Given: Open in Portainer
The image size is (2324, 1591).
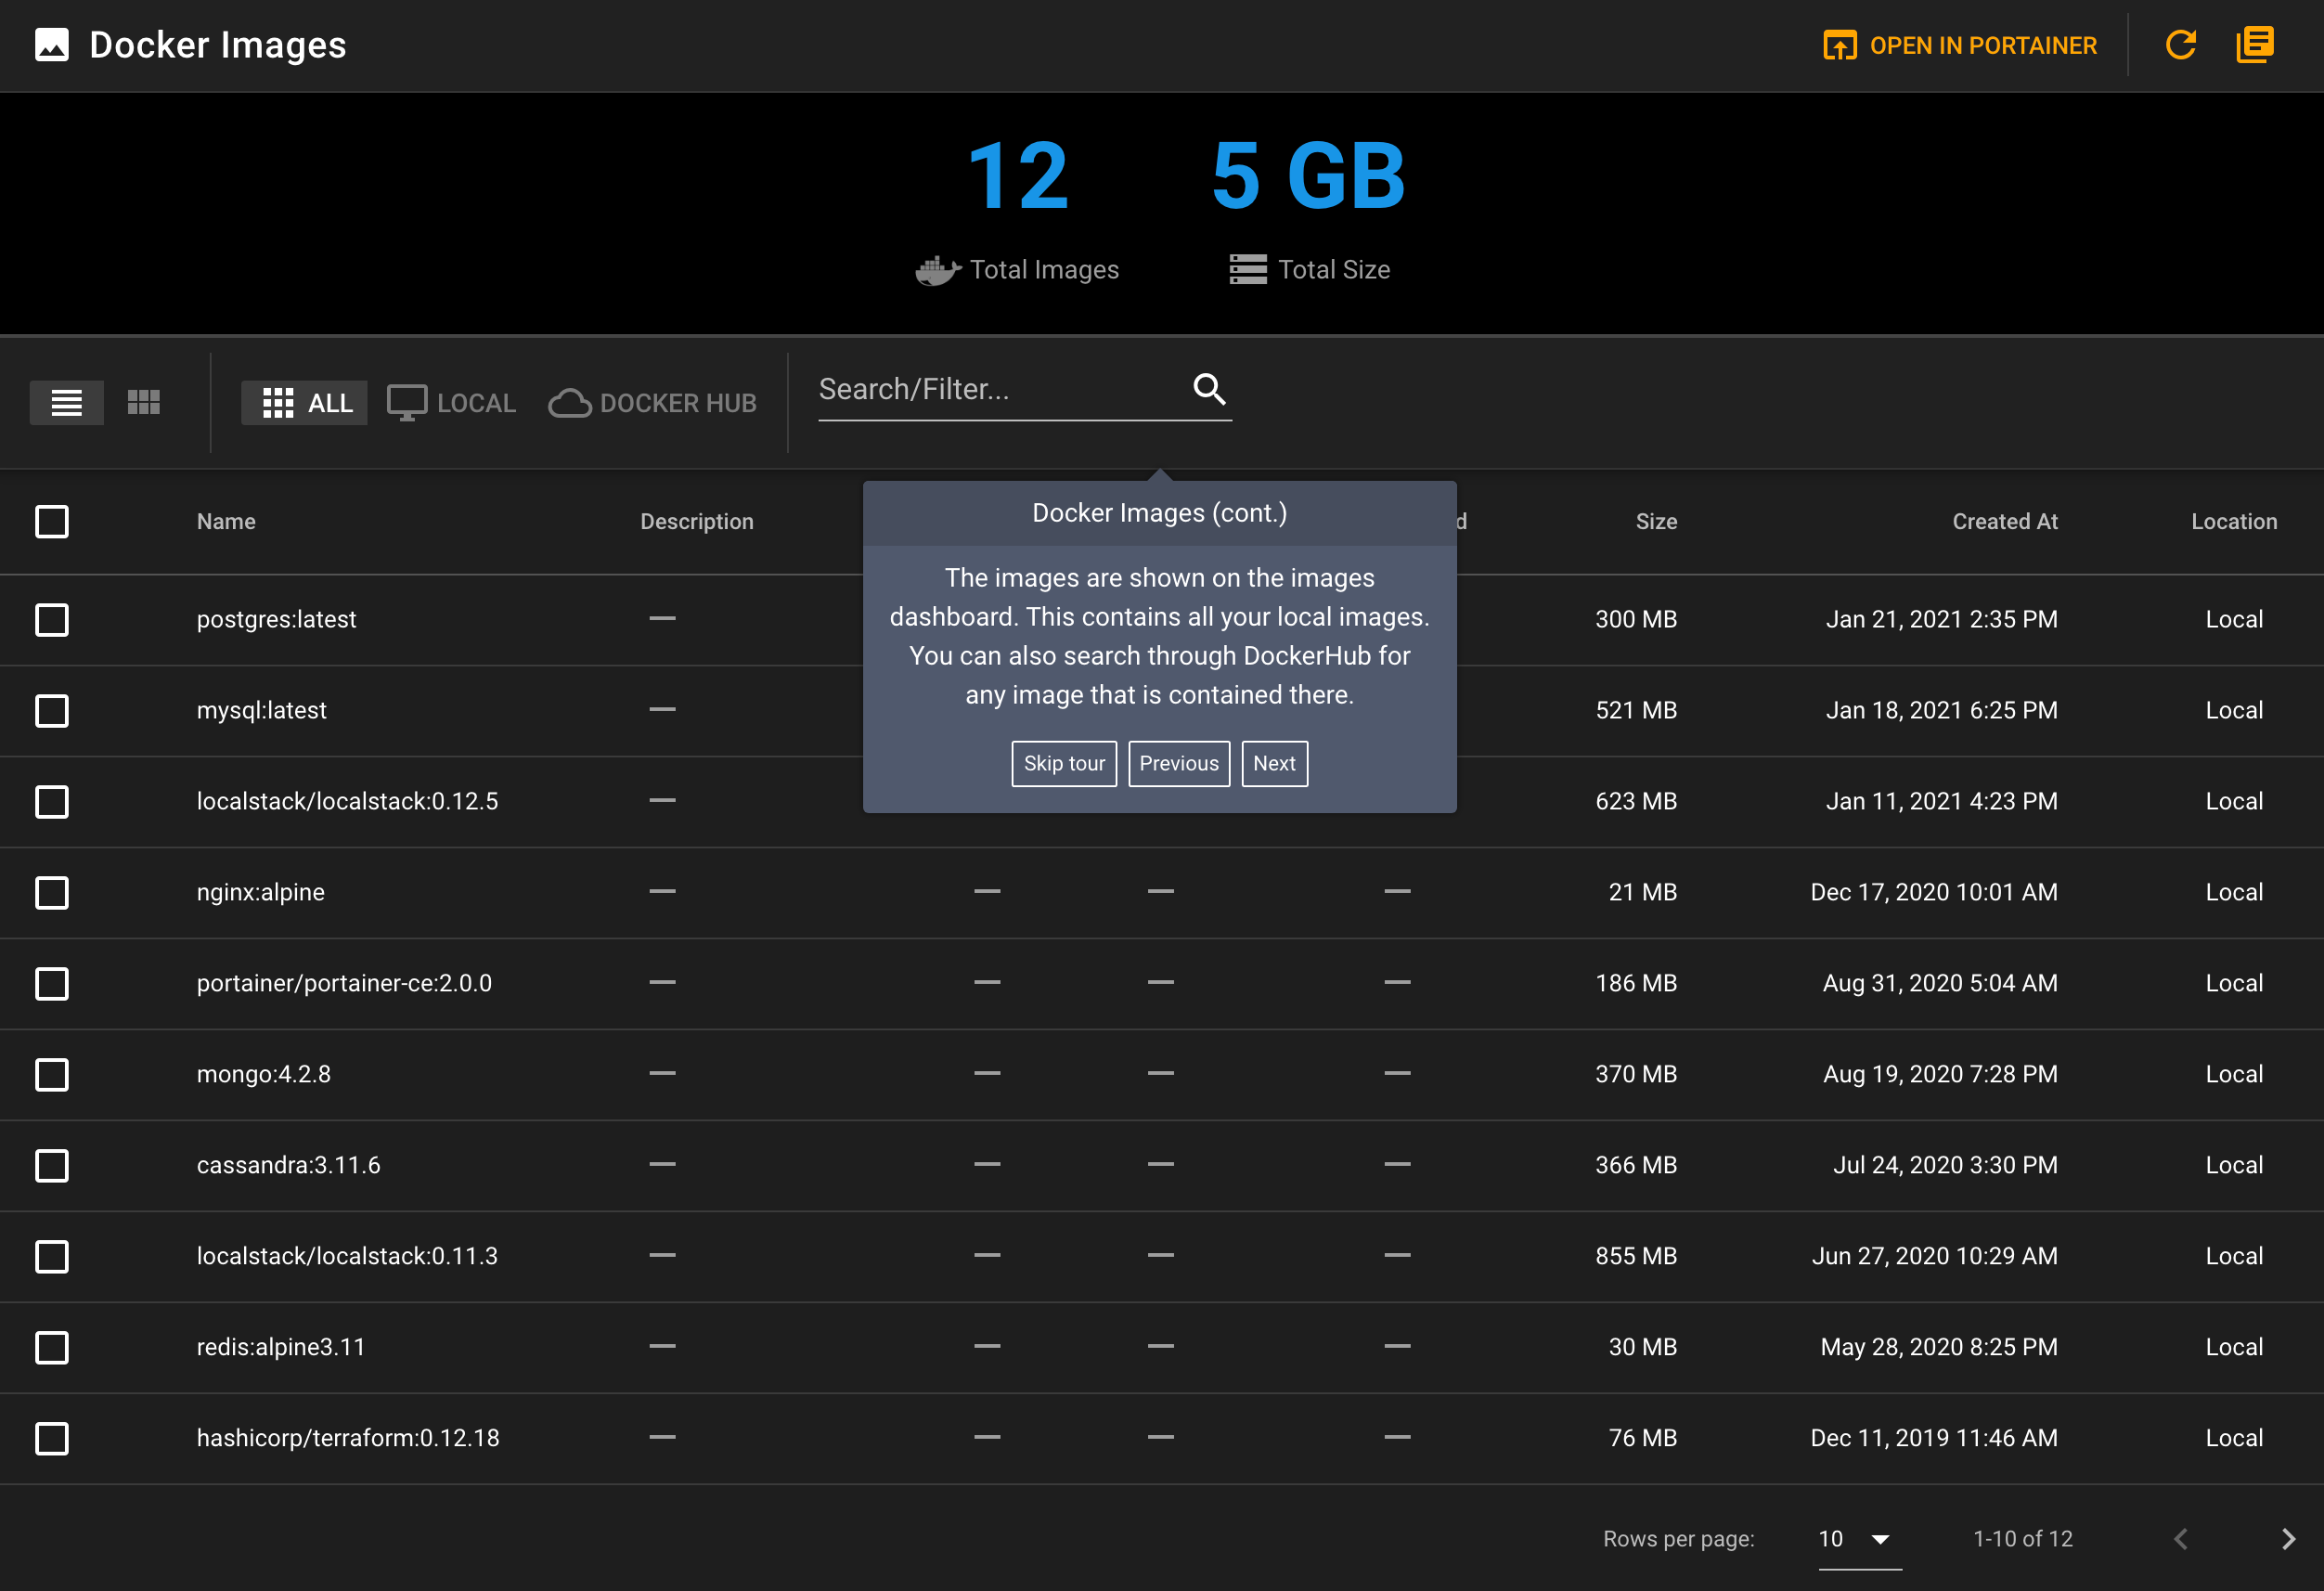Looking at the screenshot, I should pyautogui.click(x=1960, y=45).
